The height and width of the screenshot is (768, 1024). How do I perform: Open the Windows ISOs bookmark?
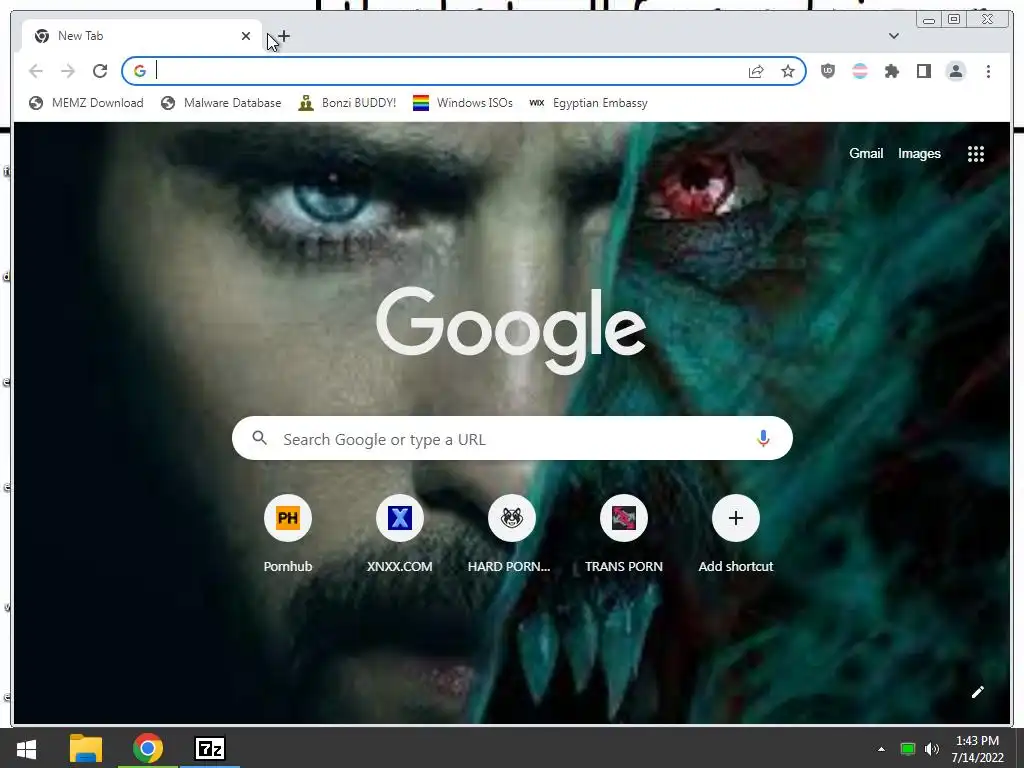pos(463,103)
